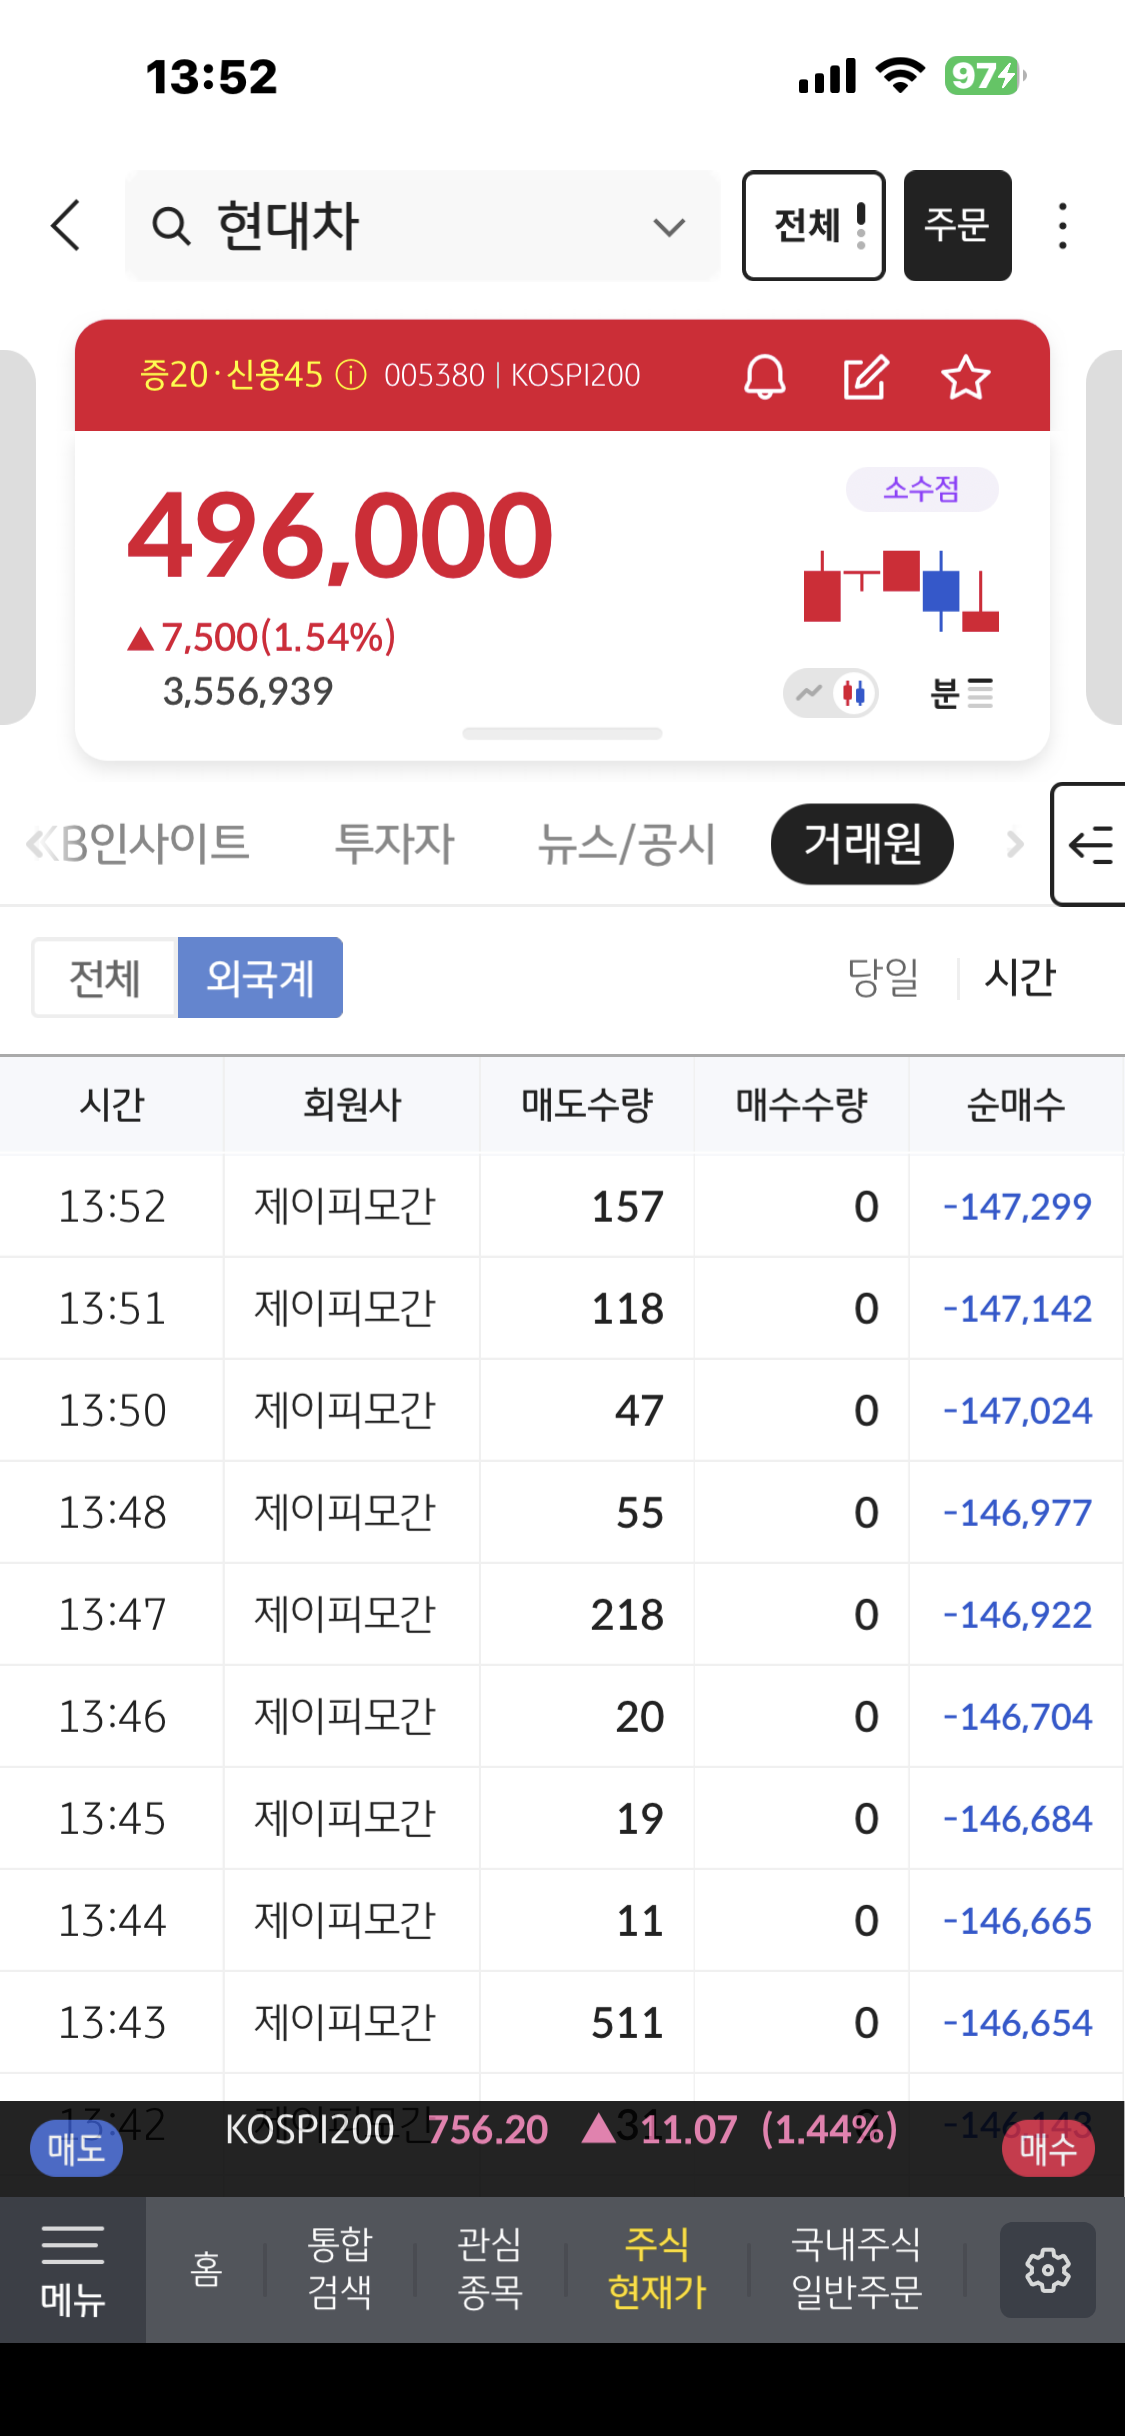Image resolution: width=1125 pixels, height=2436 pixels.
Task: Add 현대차 to favorites with star icon
Action: [x=965, y=377]
